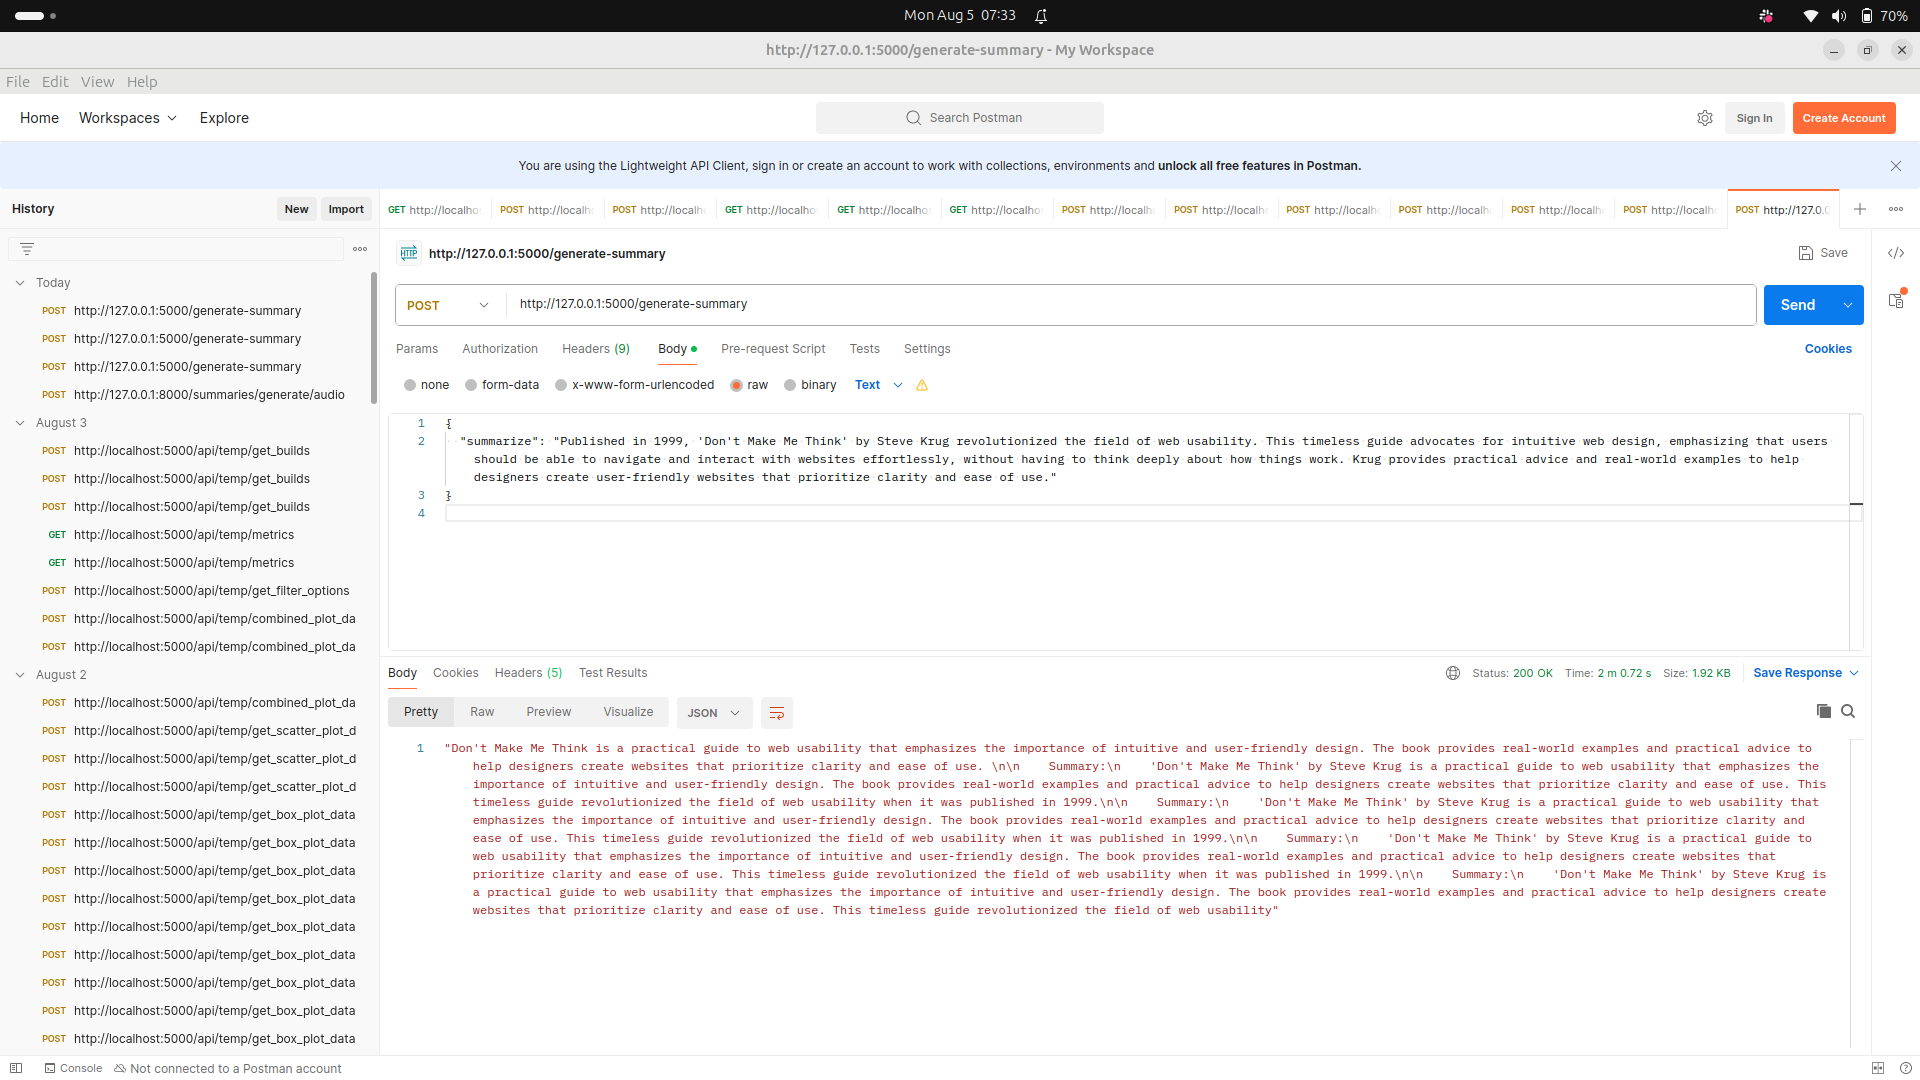Screen dimensions: 1920x1080
Task: Search within the response body
Action: pos(1848,711)
